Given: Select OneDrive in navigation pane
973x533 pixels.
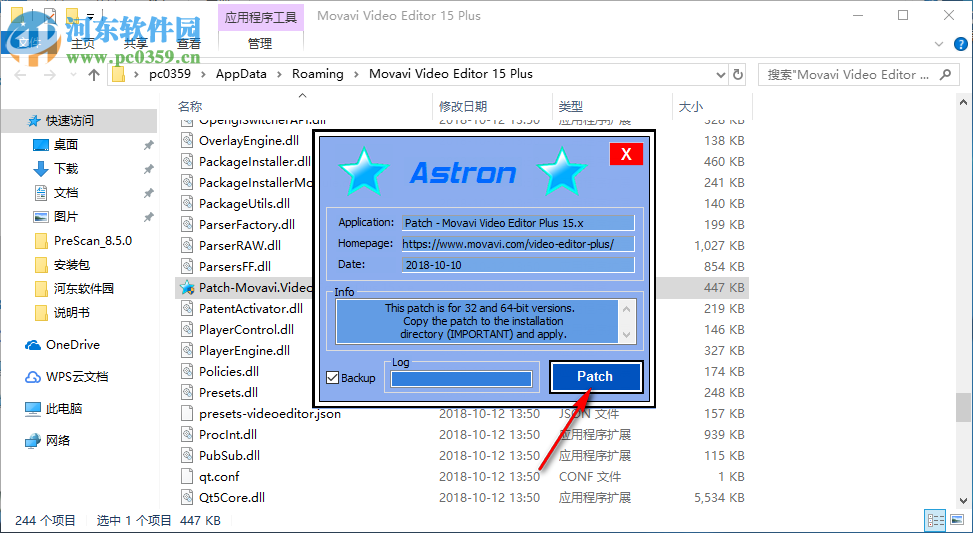Looking at the screenshot, I should click(x=73, y=345).
